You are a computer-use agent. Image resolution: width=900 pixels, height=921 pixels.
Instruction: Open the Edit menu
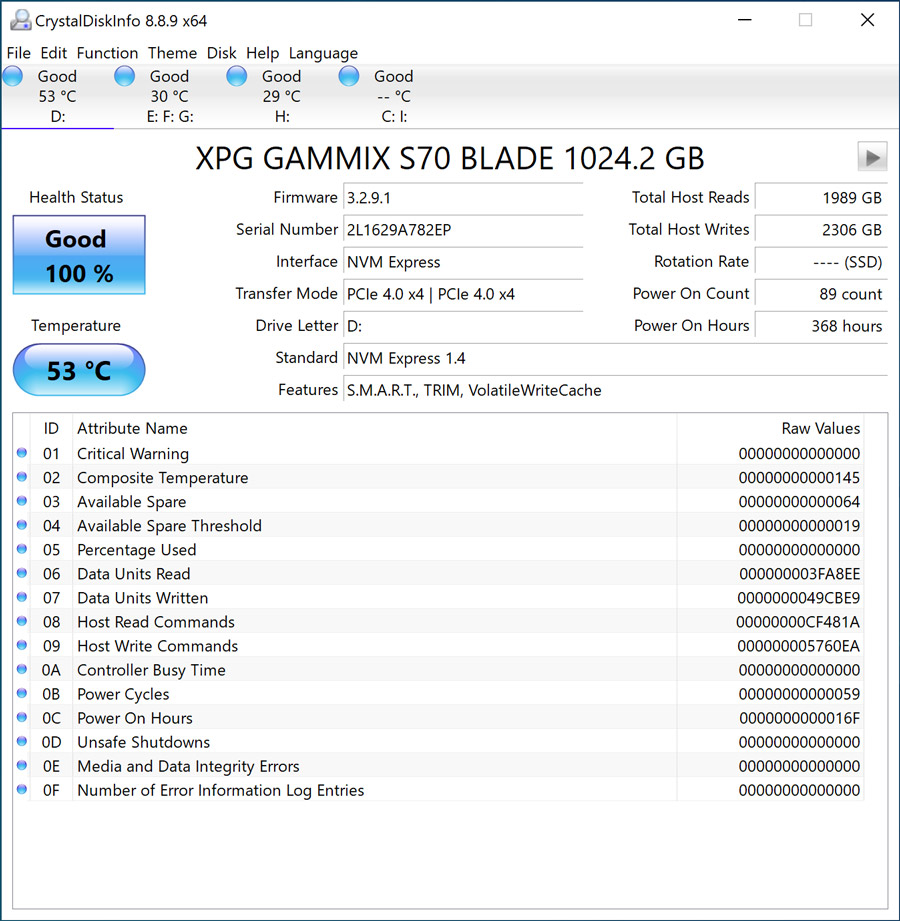(x=53, y=53)
